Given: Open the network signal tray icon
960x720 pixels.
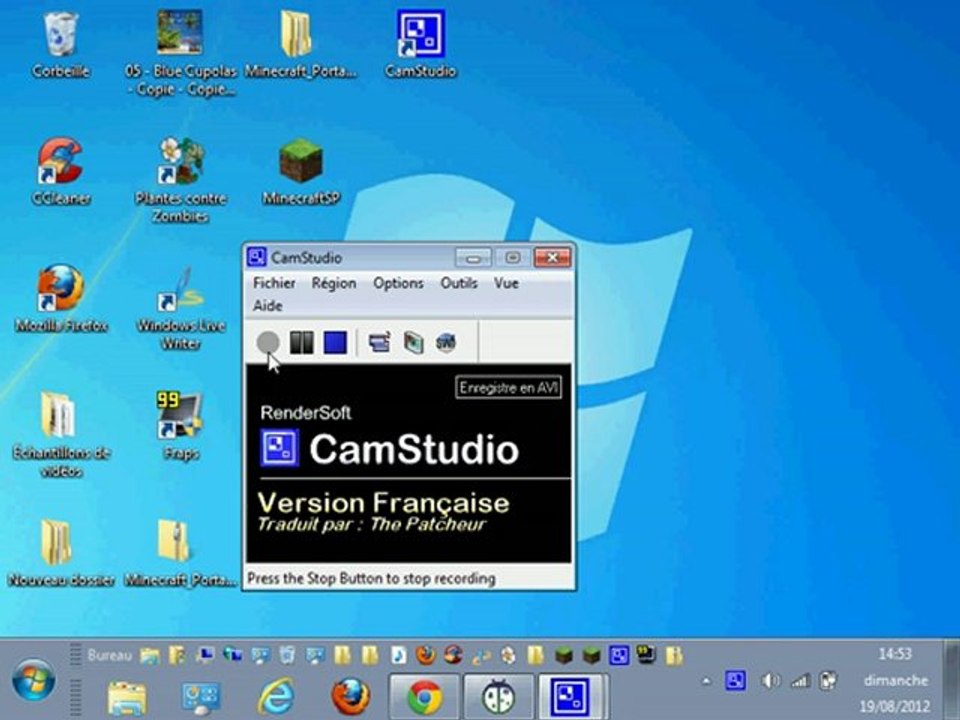Looking at the screenshot, I should tap(800, 680).
